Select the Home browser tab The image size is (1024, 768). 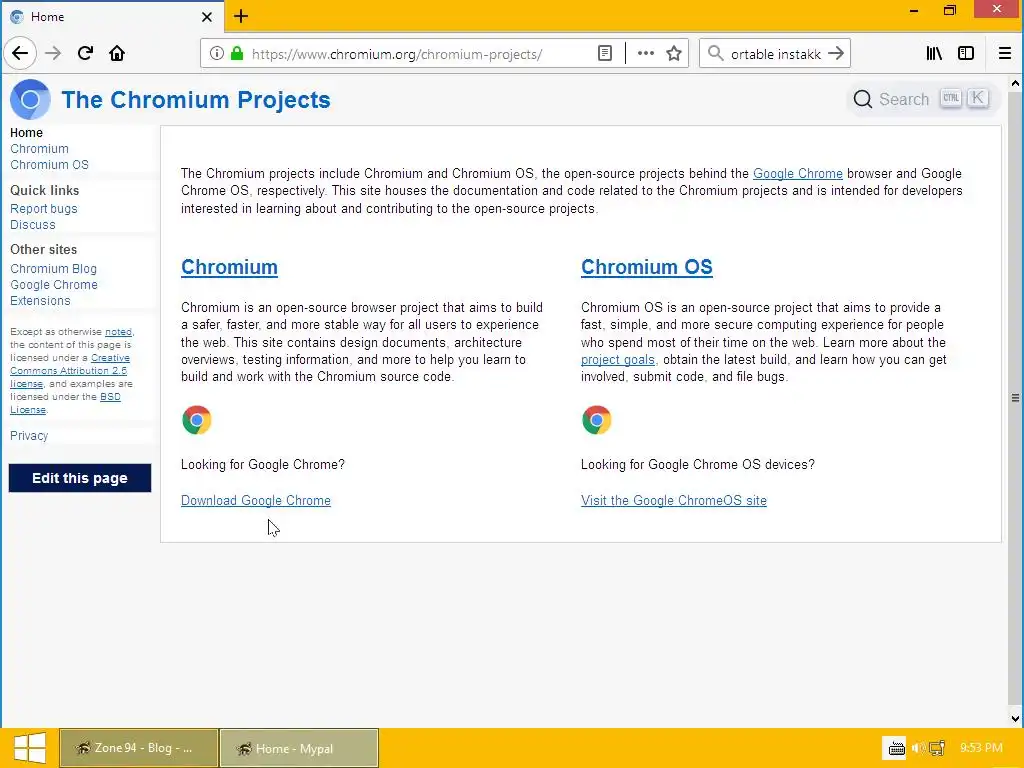112,17
